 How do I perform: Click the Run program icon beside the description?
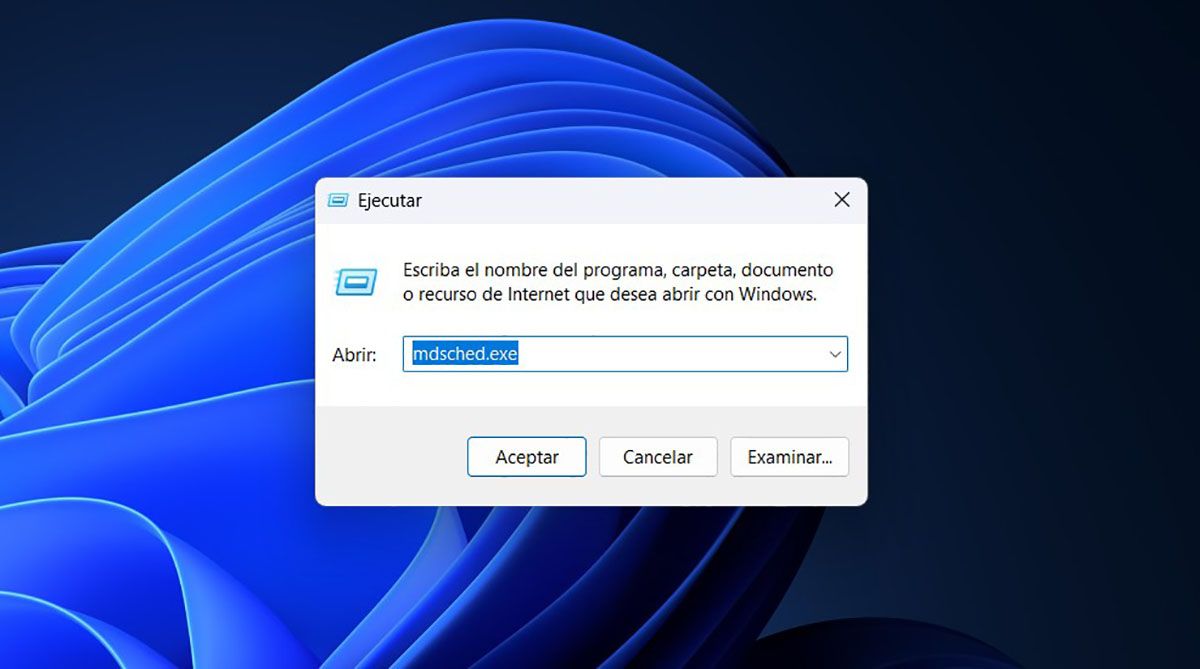tap(355, 283)
